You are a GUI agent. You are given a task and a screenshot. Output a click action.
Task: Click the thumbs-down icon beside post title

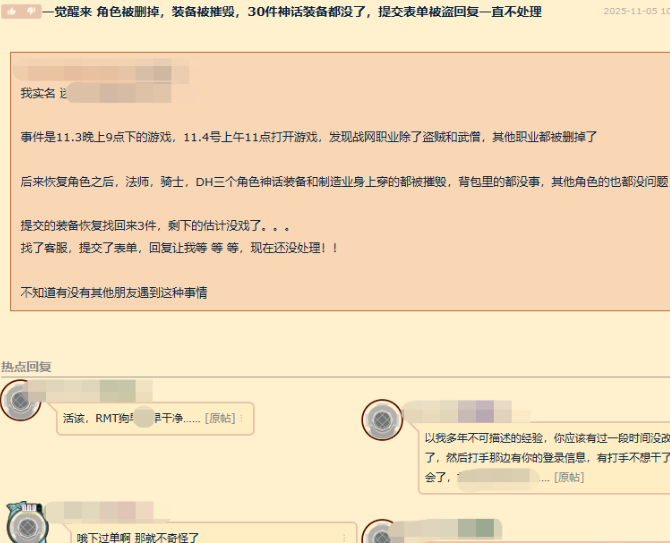(x=31, y=11)
